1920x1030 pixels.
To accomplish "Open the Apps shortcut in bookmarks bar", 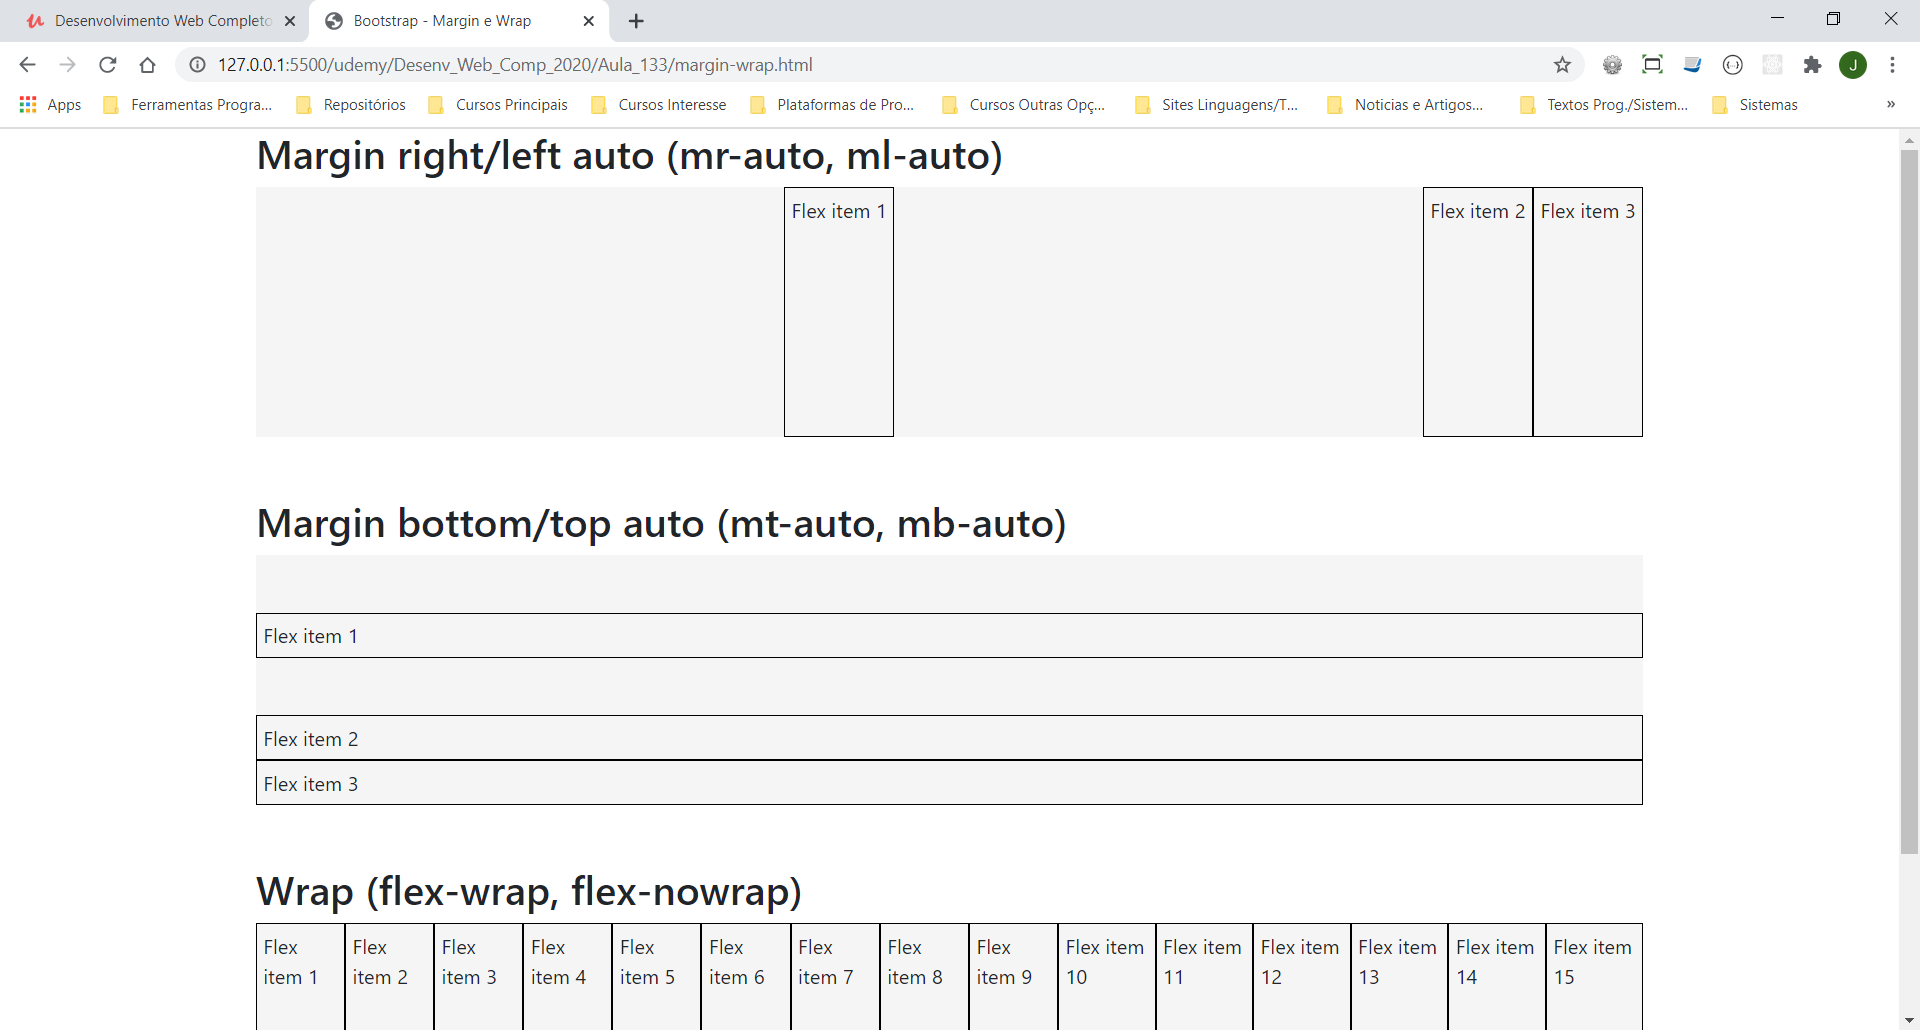I will (50, 105).
